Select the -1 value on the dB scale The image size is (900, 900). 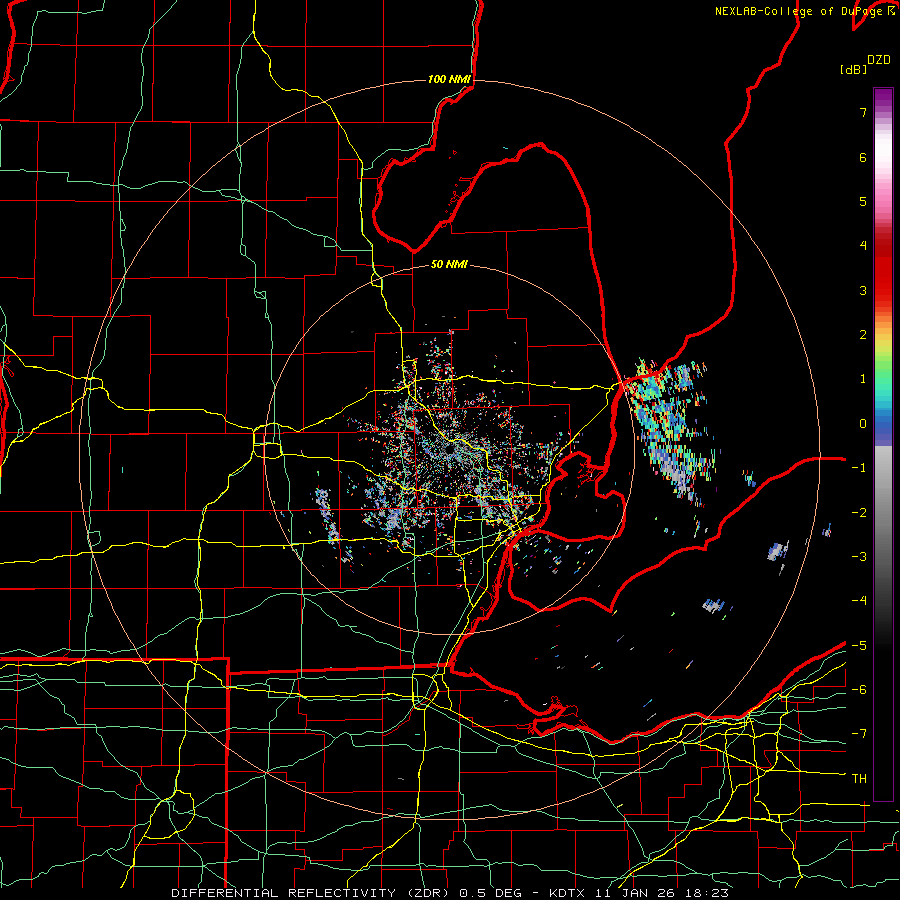[859, 468]
